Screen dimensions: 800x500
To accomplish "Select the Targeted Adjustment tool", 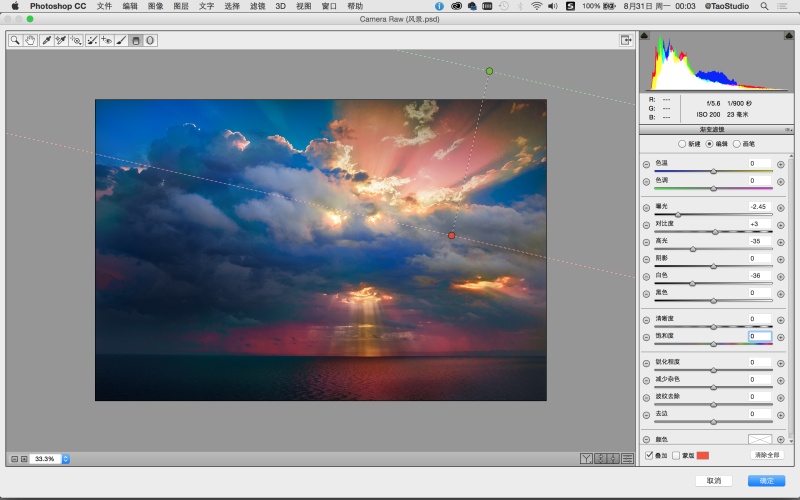I will click(x=76, y=40).
